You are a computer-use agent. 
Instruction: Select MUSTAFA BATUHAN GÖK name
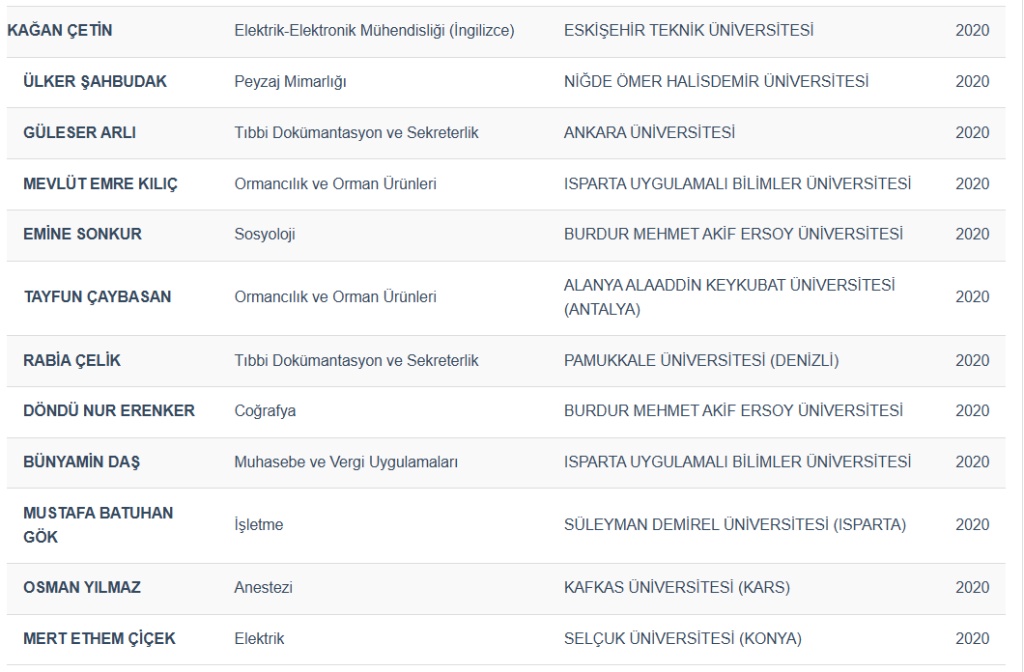click(98, 524)
